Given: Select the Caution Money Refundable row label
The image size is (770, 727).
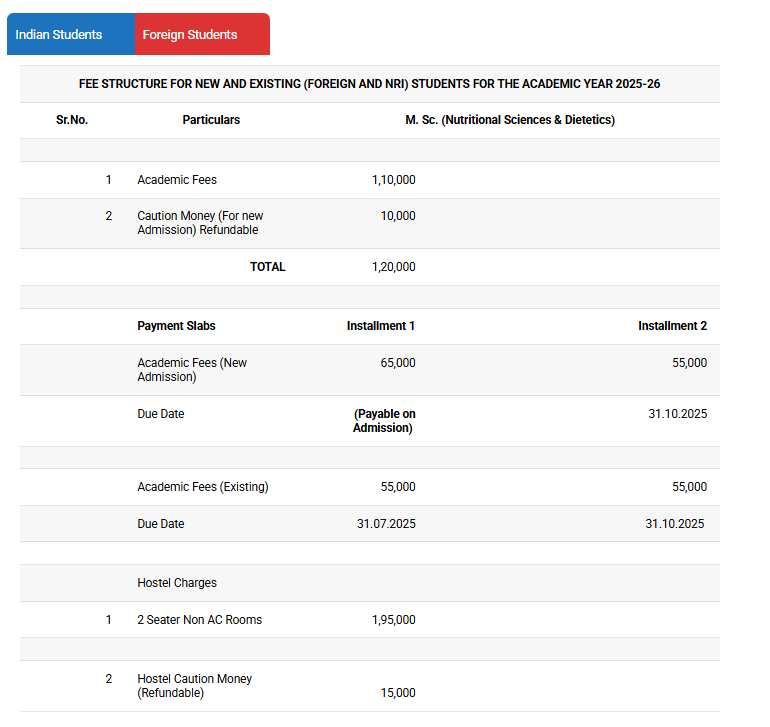Looking at the screenshot, I should [x=200, y=223].
